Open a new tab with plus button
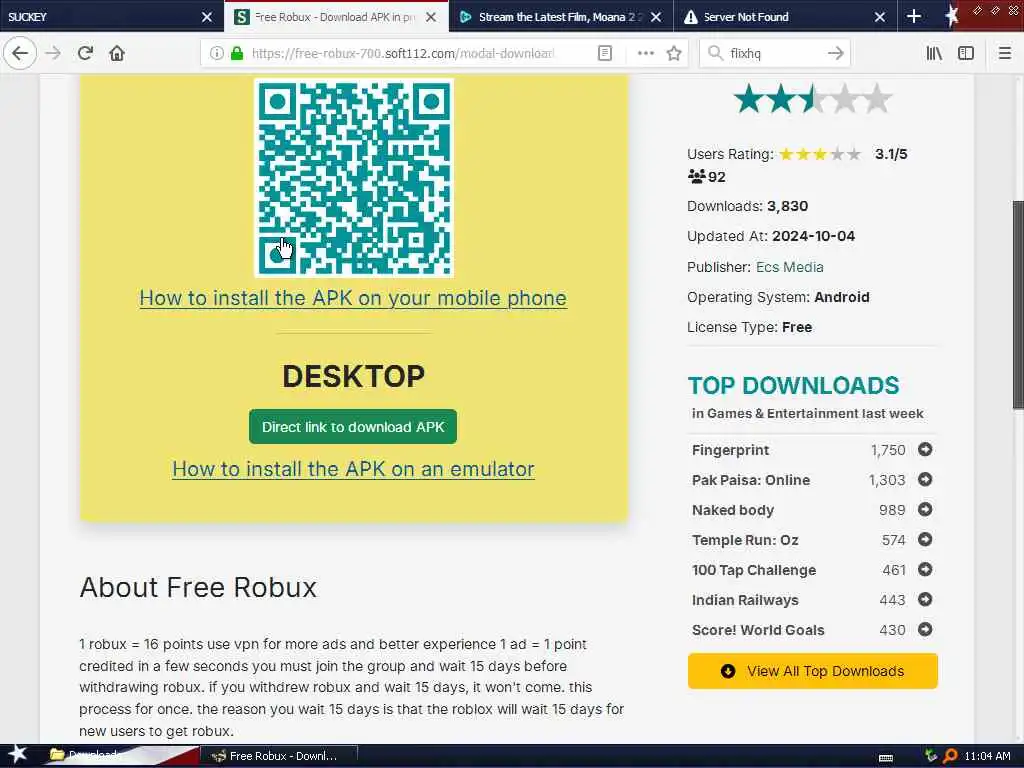The image size is (1024, 768). (914, 16)
